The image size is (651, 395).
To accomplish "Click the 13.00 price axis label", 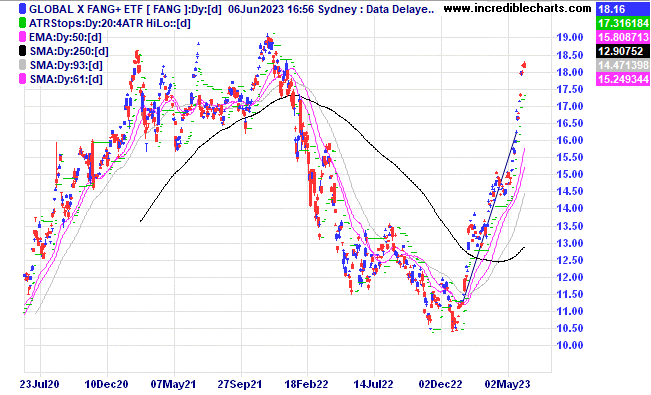I will (570, 243).
